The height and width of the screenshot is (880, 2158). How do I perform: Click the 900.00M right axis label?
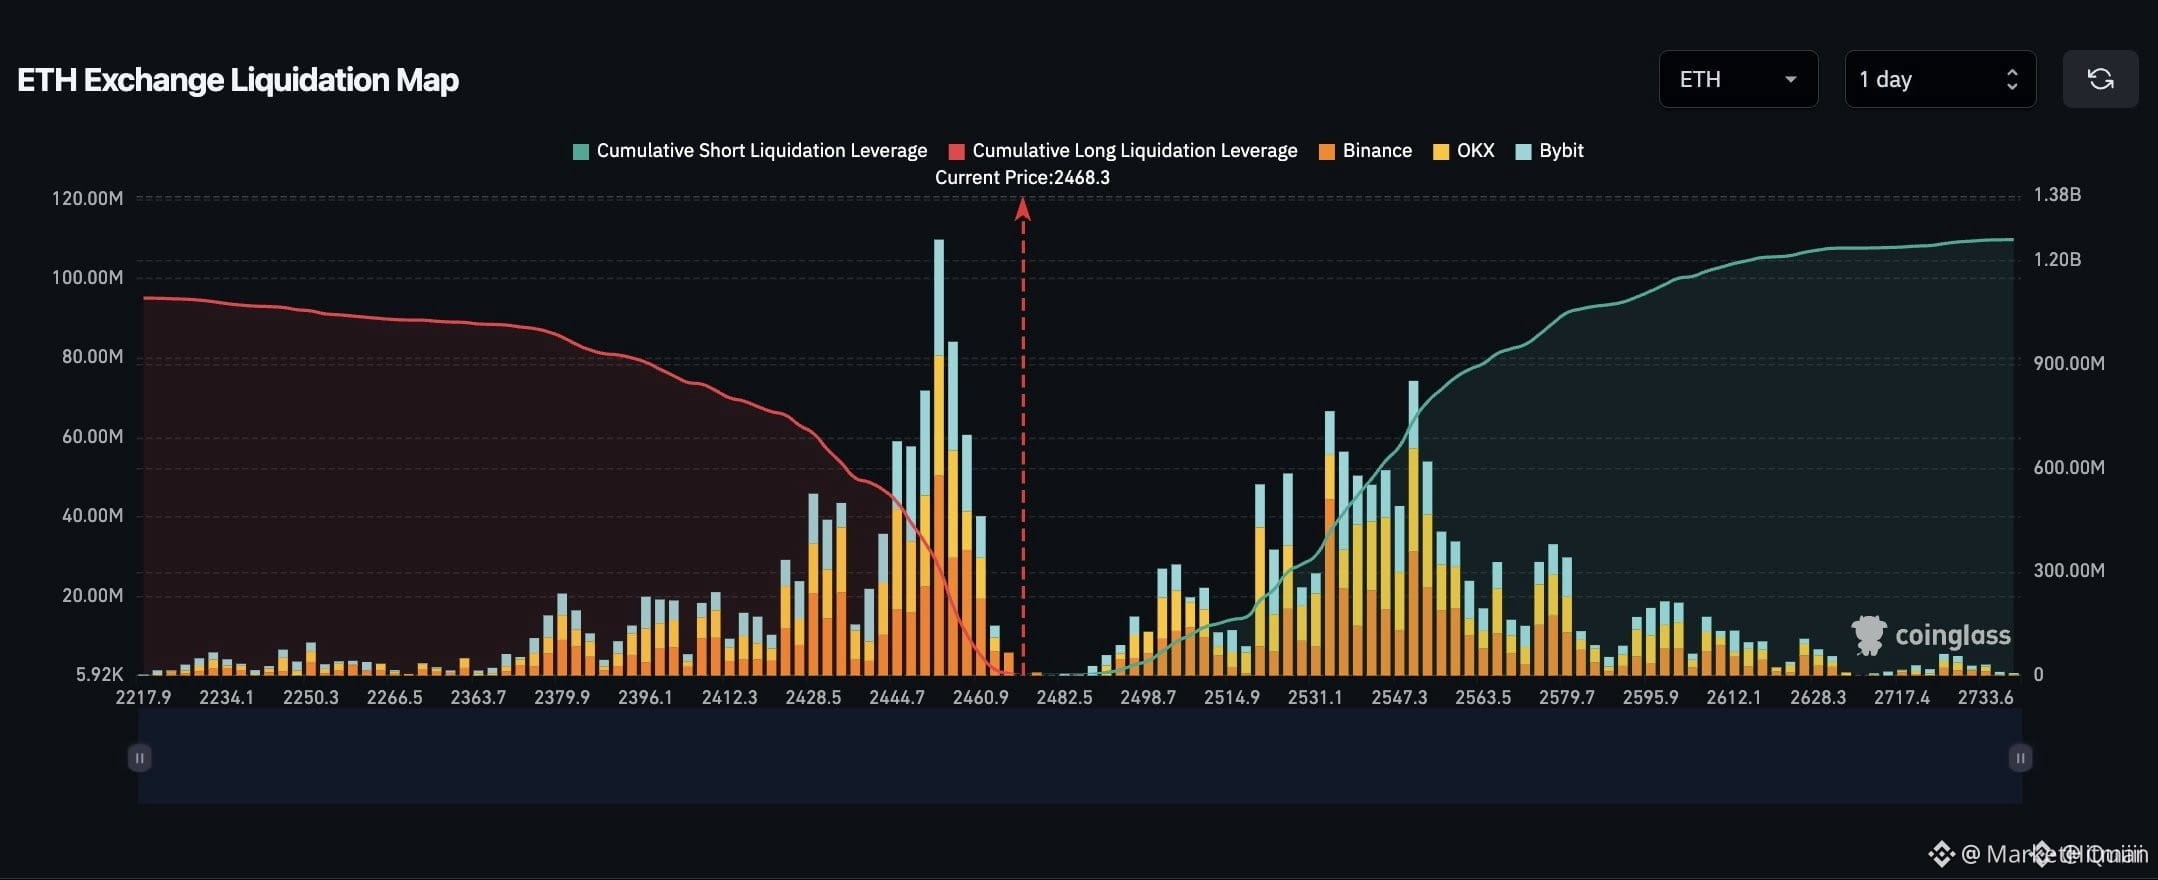[2069, 363]
